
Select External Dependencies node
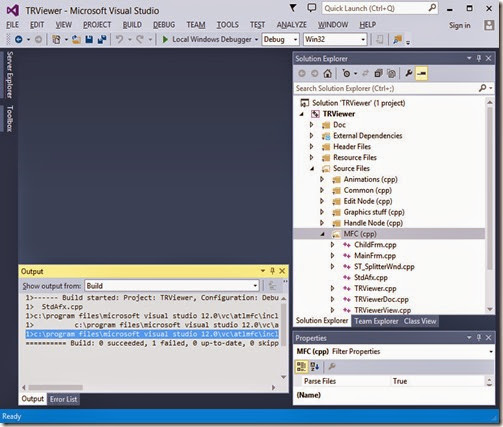pos(367,136)
